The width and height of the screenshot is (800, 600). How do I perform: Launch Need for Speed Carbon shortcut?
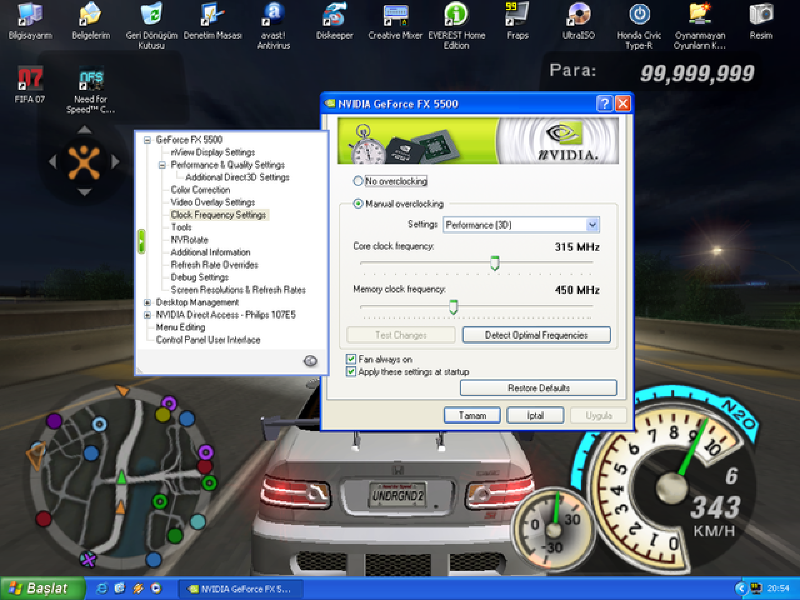pos(91,90)
